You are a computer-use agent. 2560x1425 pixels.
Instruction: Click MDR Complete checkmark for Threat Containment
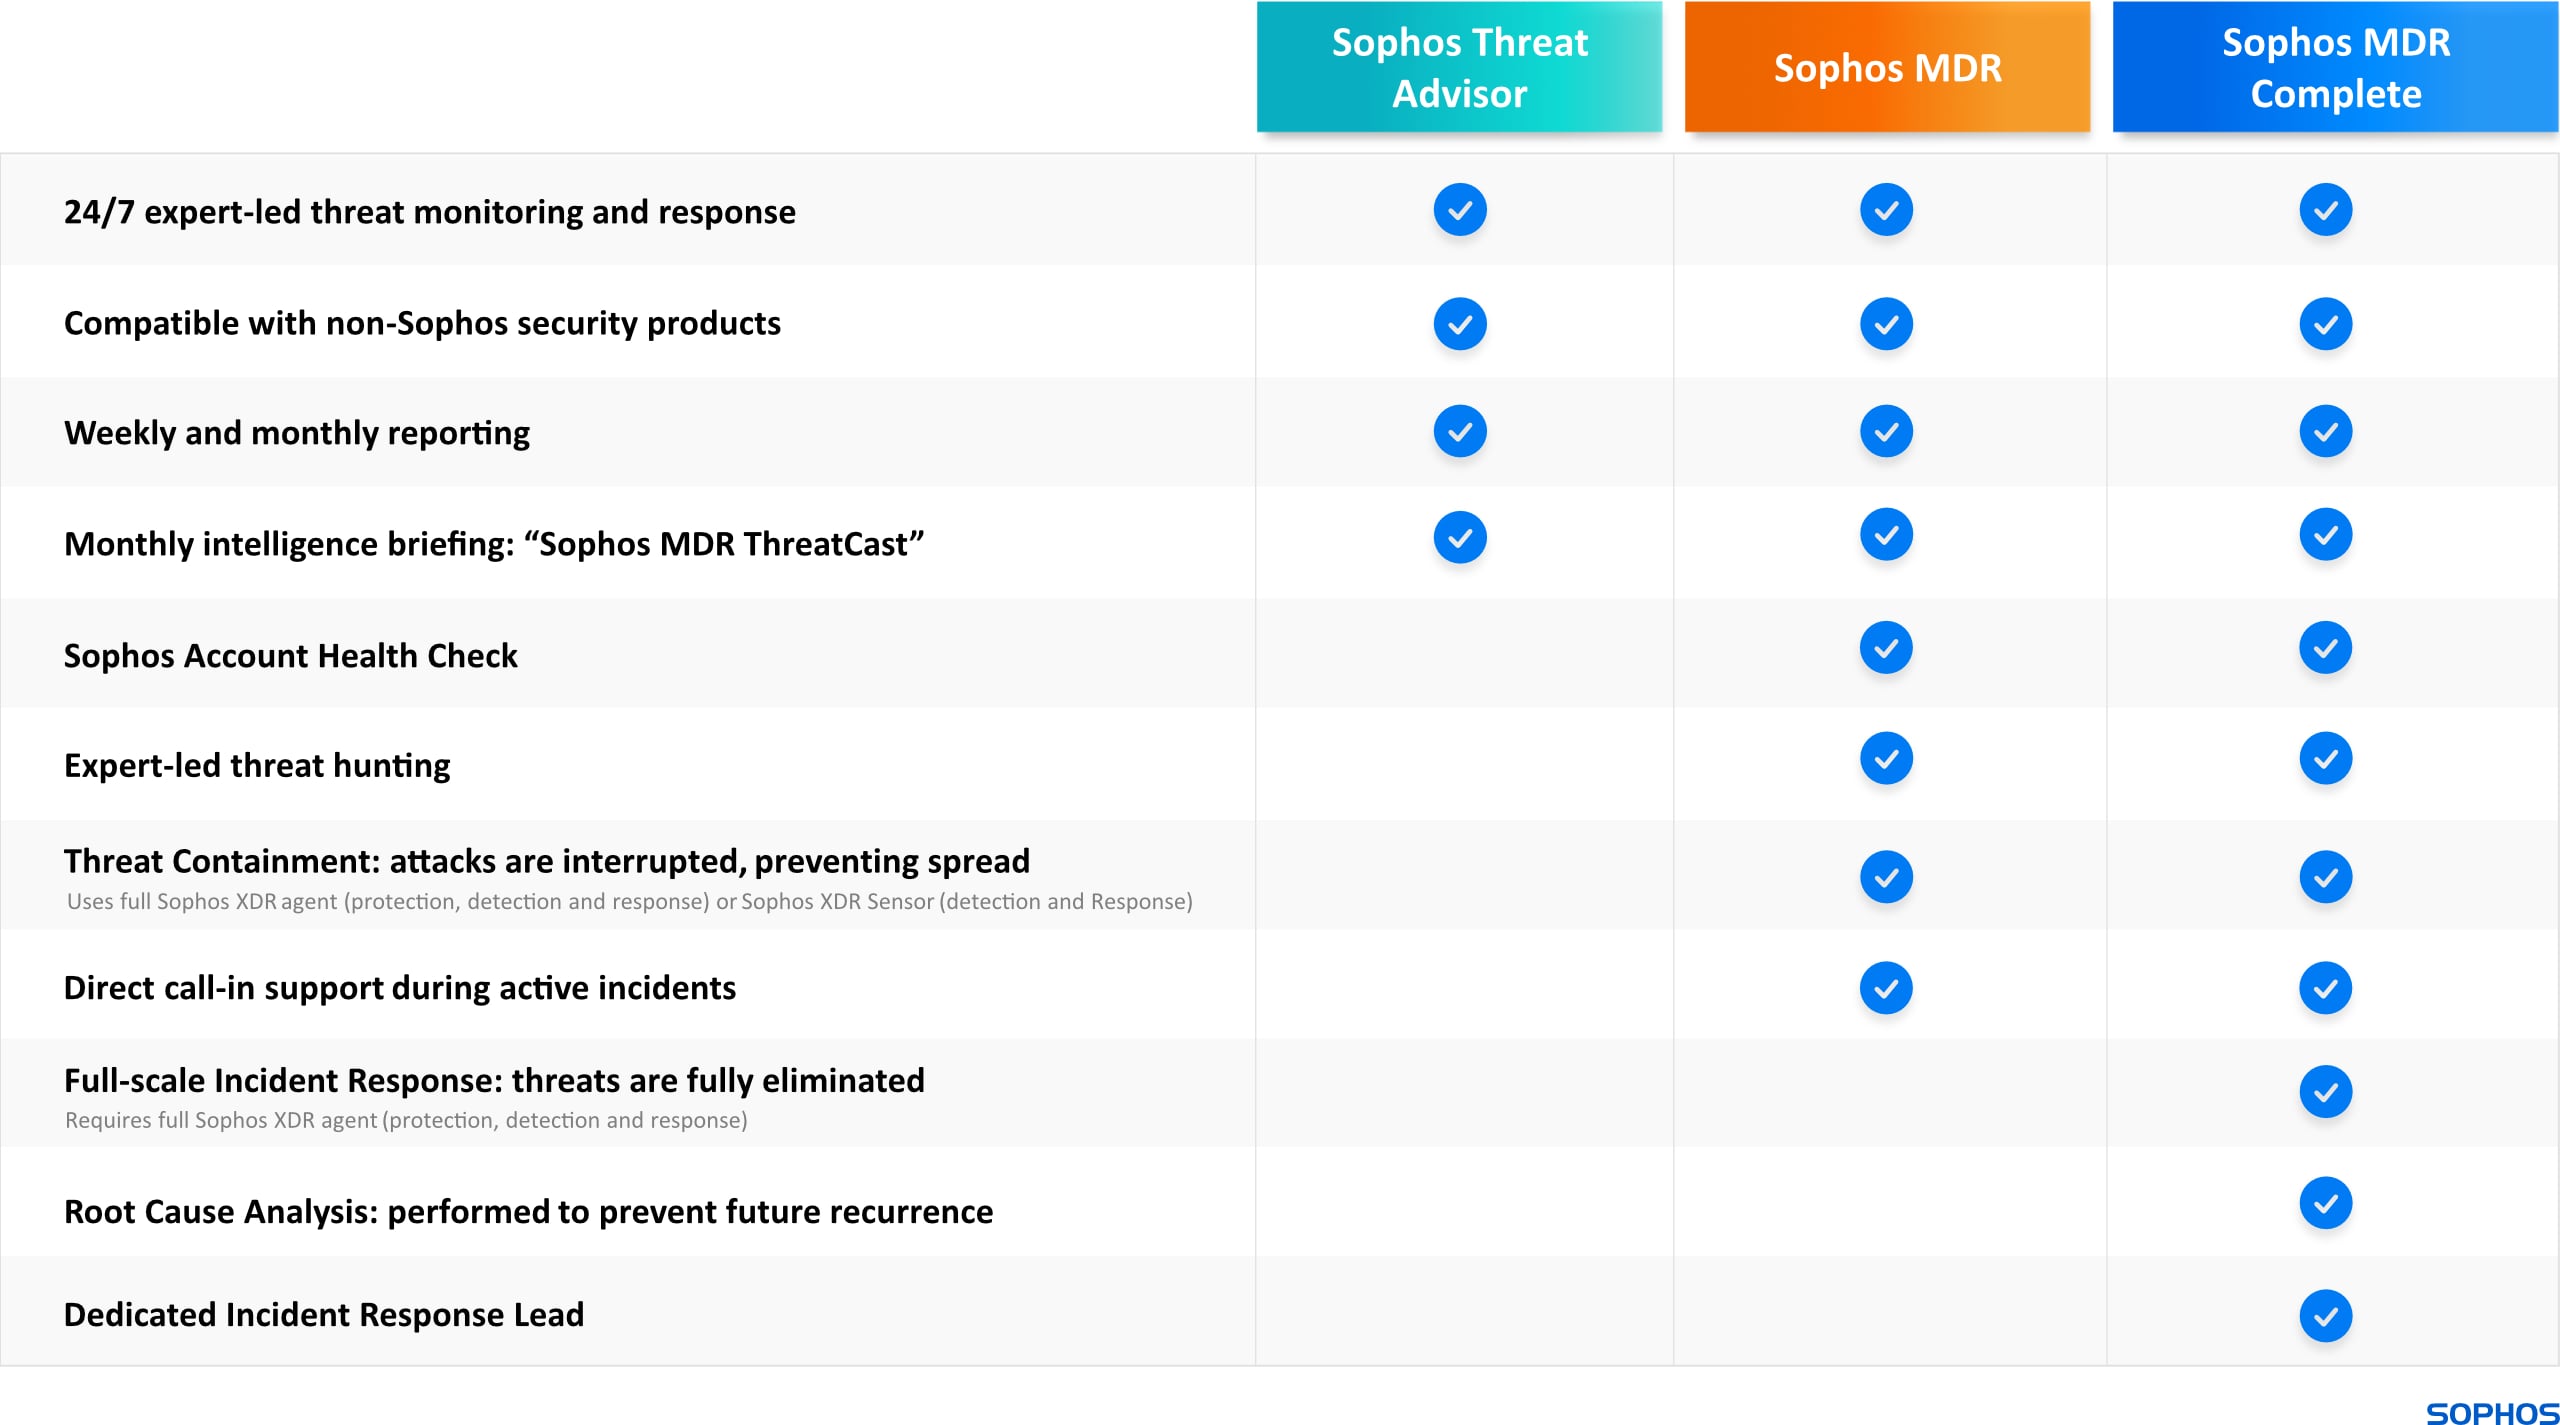point(2325,877)
